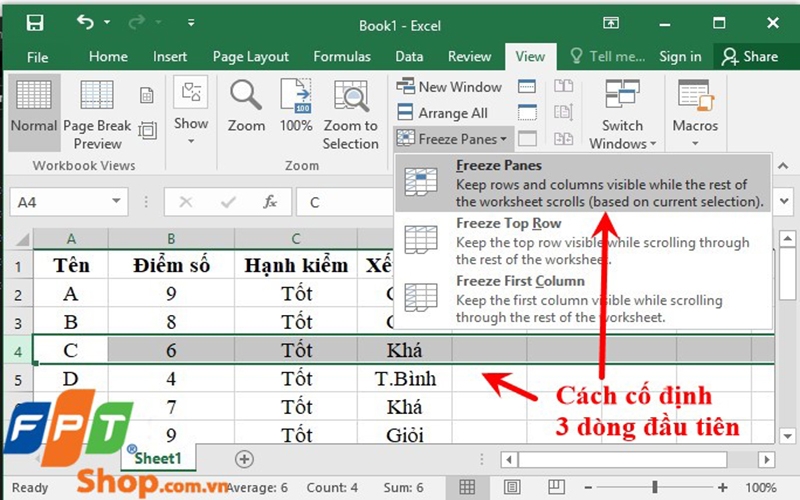The image size is (800, 500).
Task: Open the Undo history dropdown arrow
Action: (x=107, y=22)
